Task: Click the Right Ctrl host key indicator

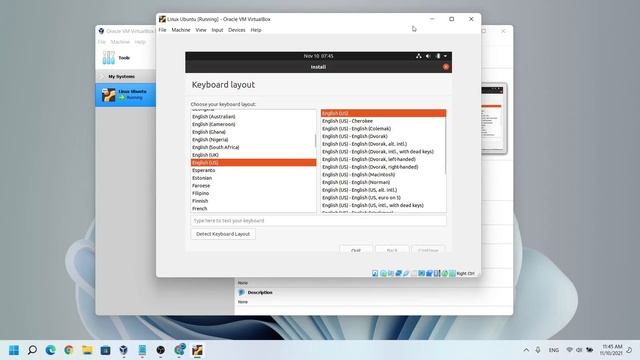Action: [465, 273]
